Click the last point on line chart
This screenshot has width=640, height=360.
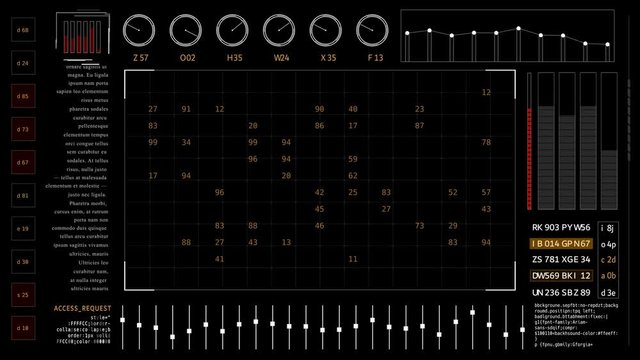point(607,44)
